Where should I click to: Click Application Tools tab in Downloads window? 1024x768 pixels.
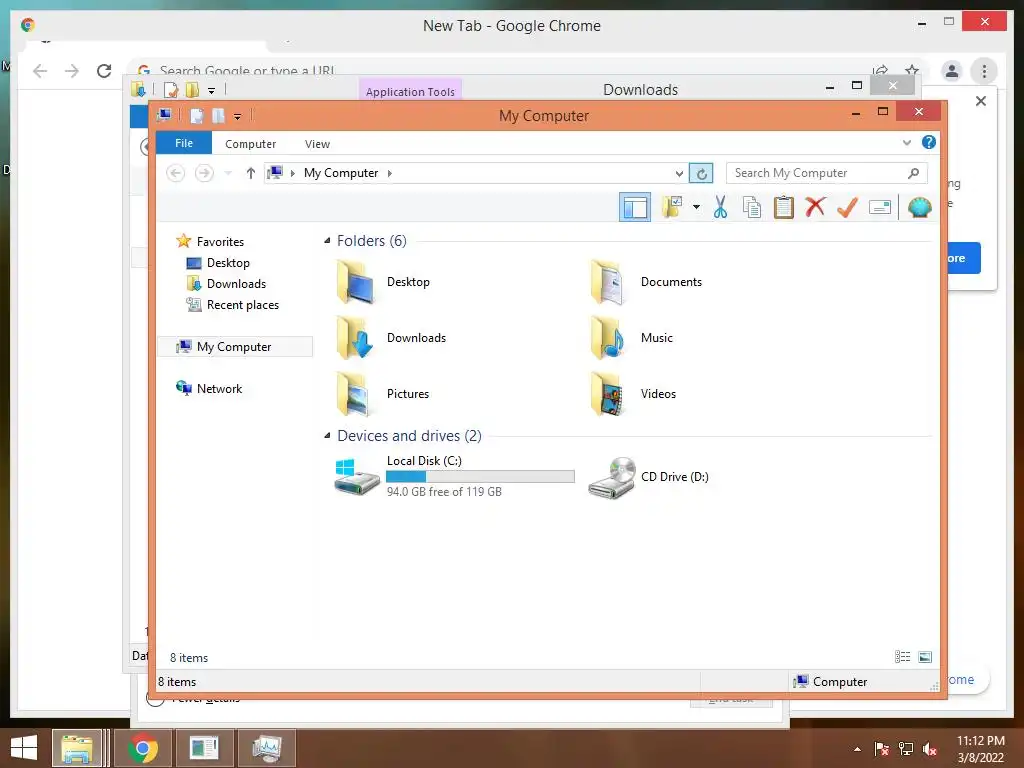click(x=410, y=91)
